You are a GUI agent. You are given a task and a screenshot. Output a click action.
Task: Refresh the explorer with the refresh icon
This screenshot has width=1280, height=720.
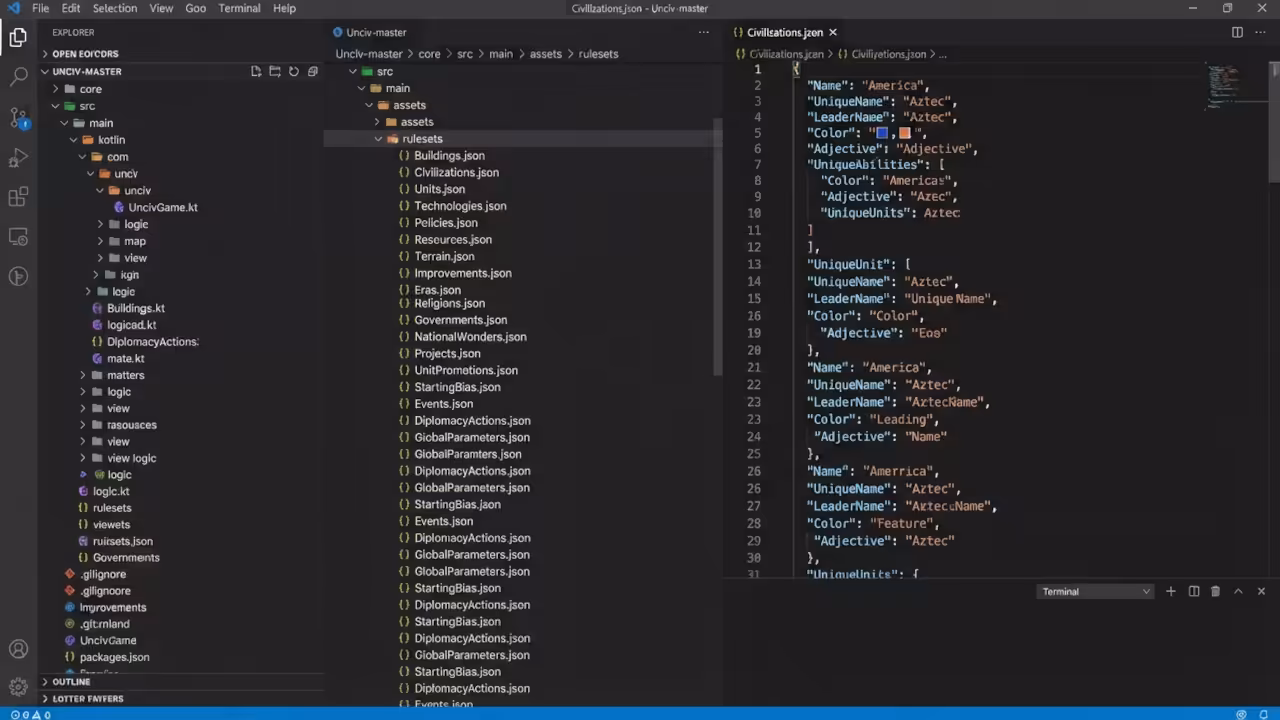click(294, 72)
